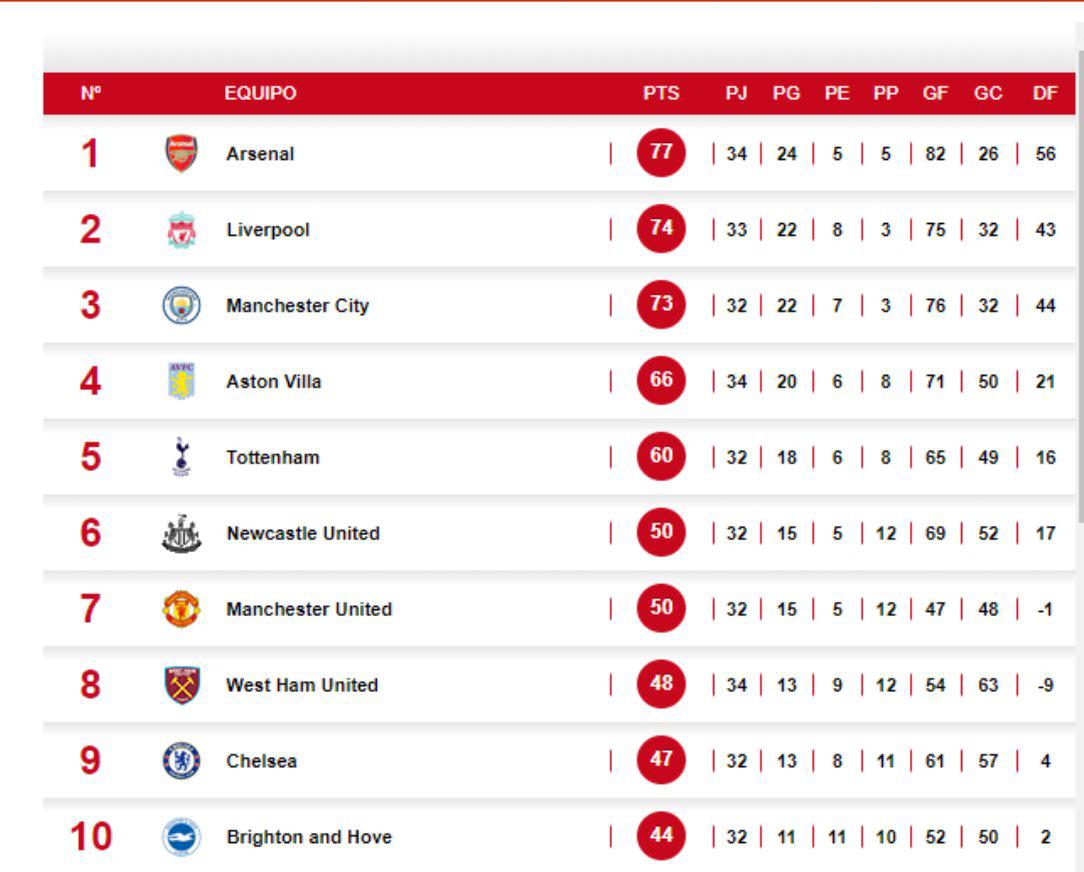The height and width of the screenshot is (872, 1084).
Task: Select the West Ham United badge
Action: click(x=181, y=685)
